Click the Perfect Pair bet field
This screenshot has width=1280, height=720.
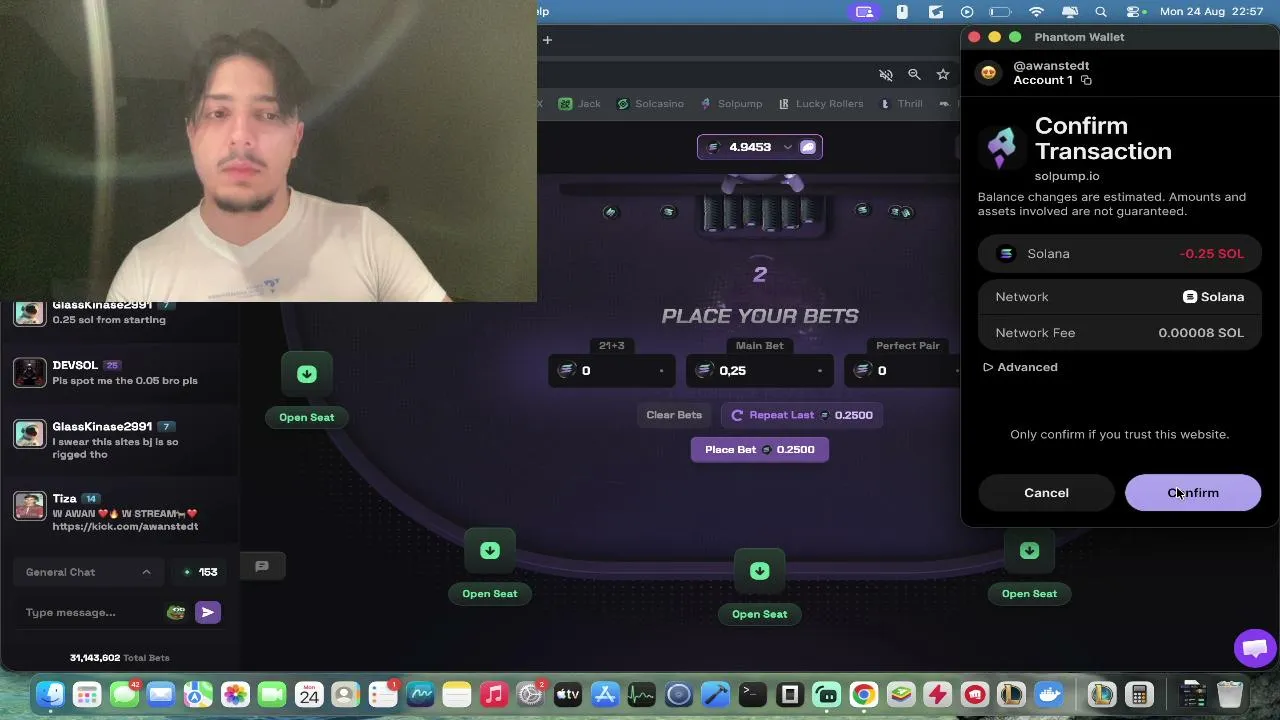click(902, 371)
